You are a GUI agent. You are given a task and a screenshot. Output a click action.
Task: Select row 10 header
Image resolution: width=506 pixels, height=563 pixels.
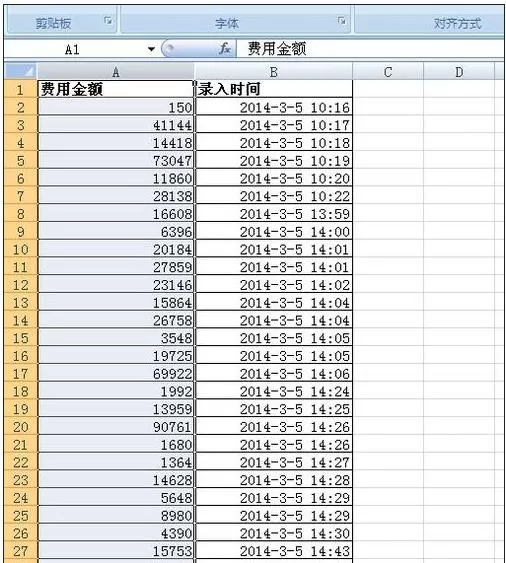coord(20,249)
